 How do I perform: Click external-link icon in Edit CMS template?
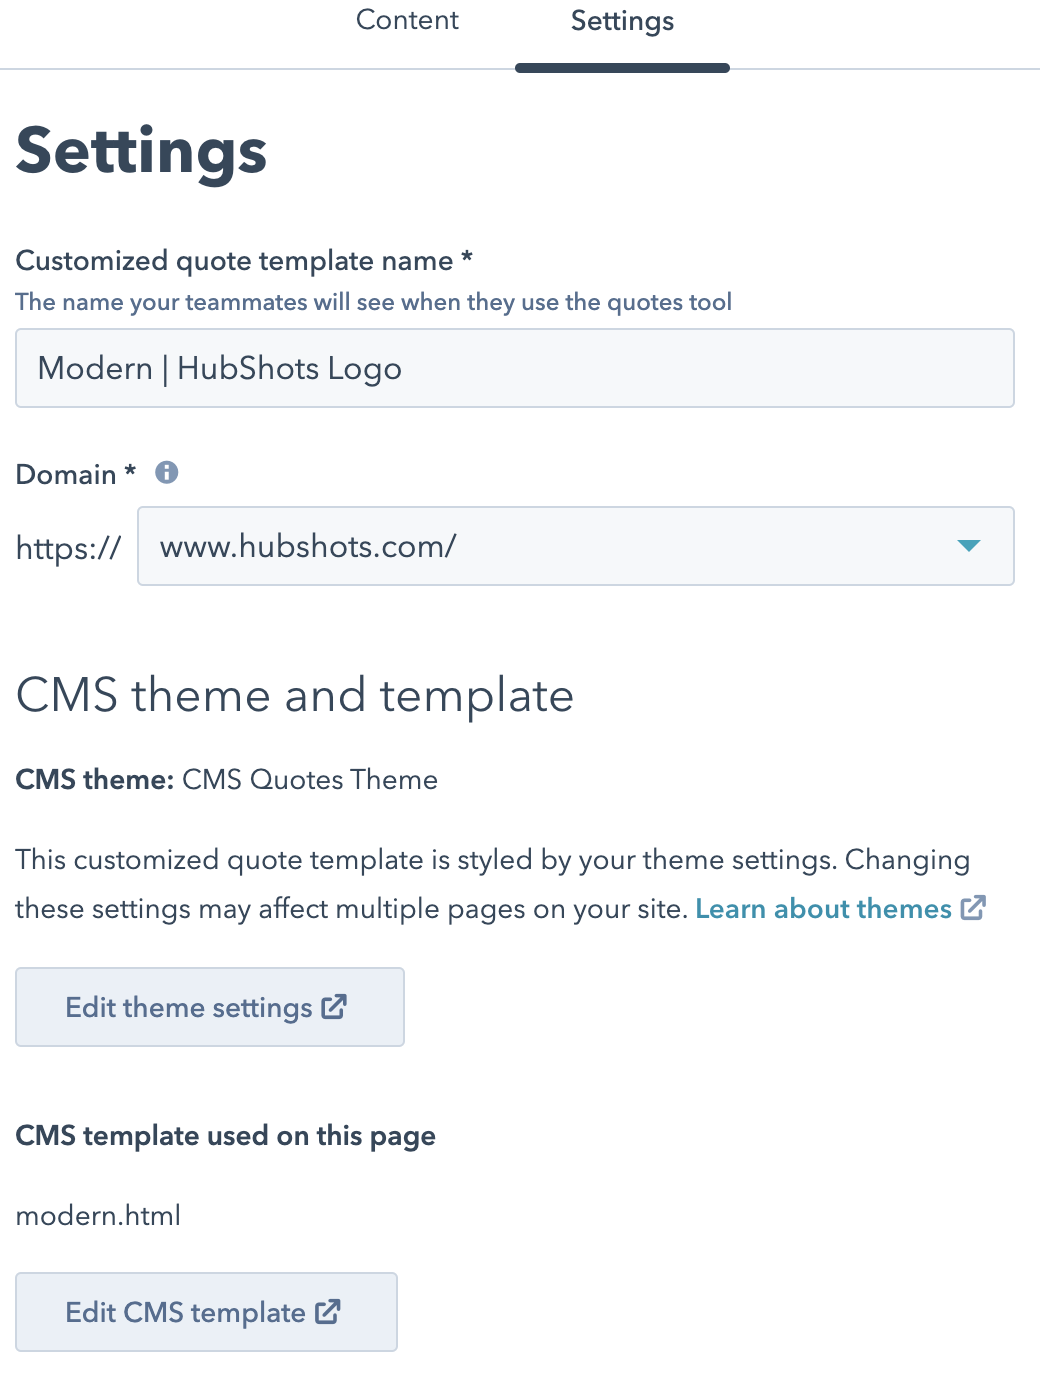tap(328, 1312)
